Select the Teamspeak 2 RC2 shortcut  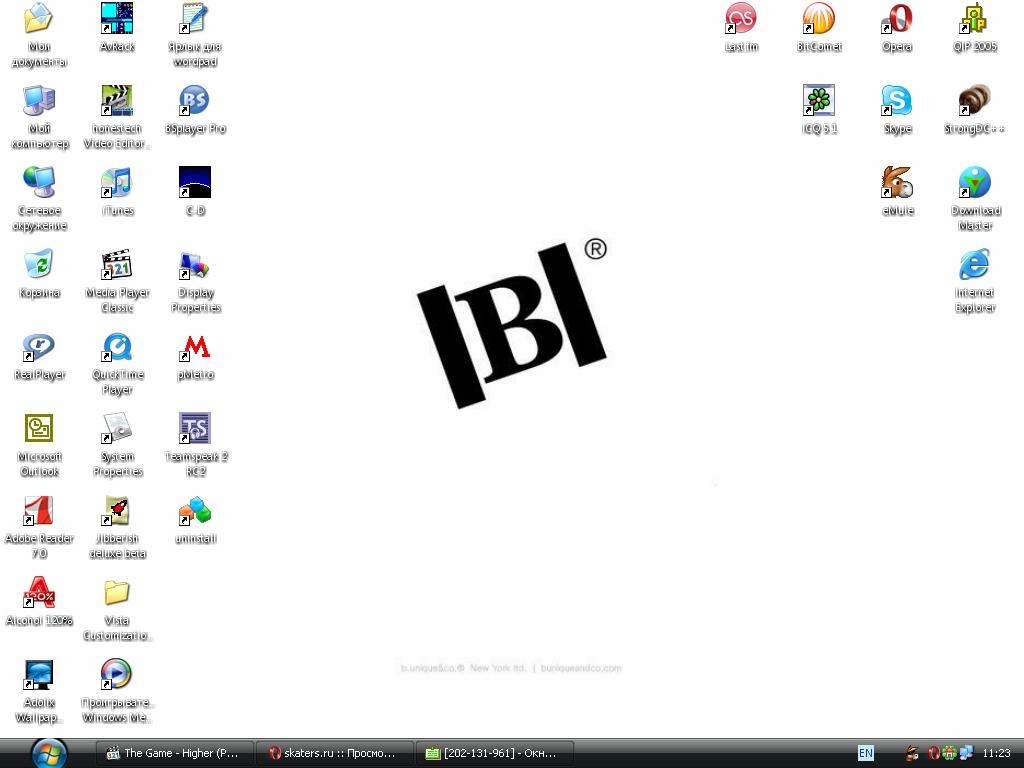(195, 429)
